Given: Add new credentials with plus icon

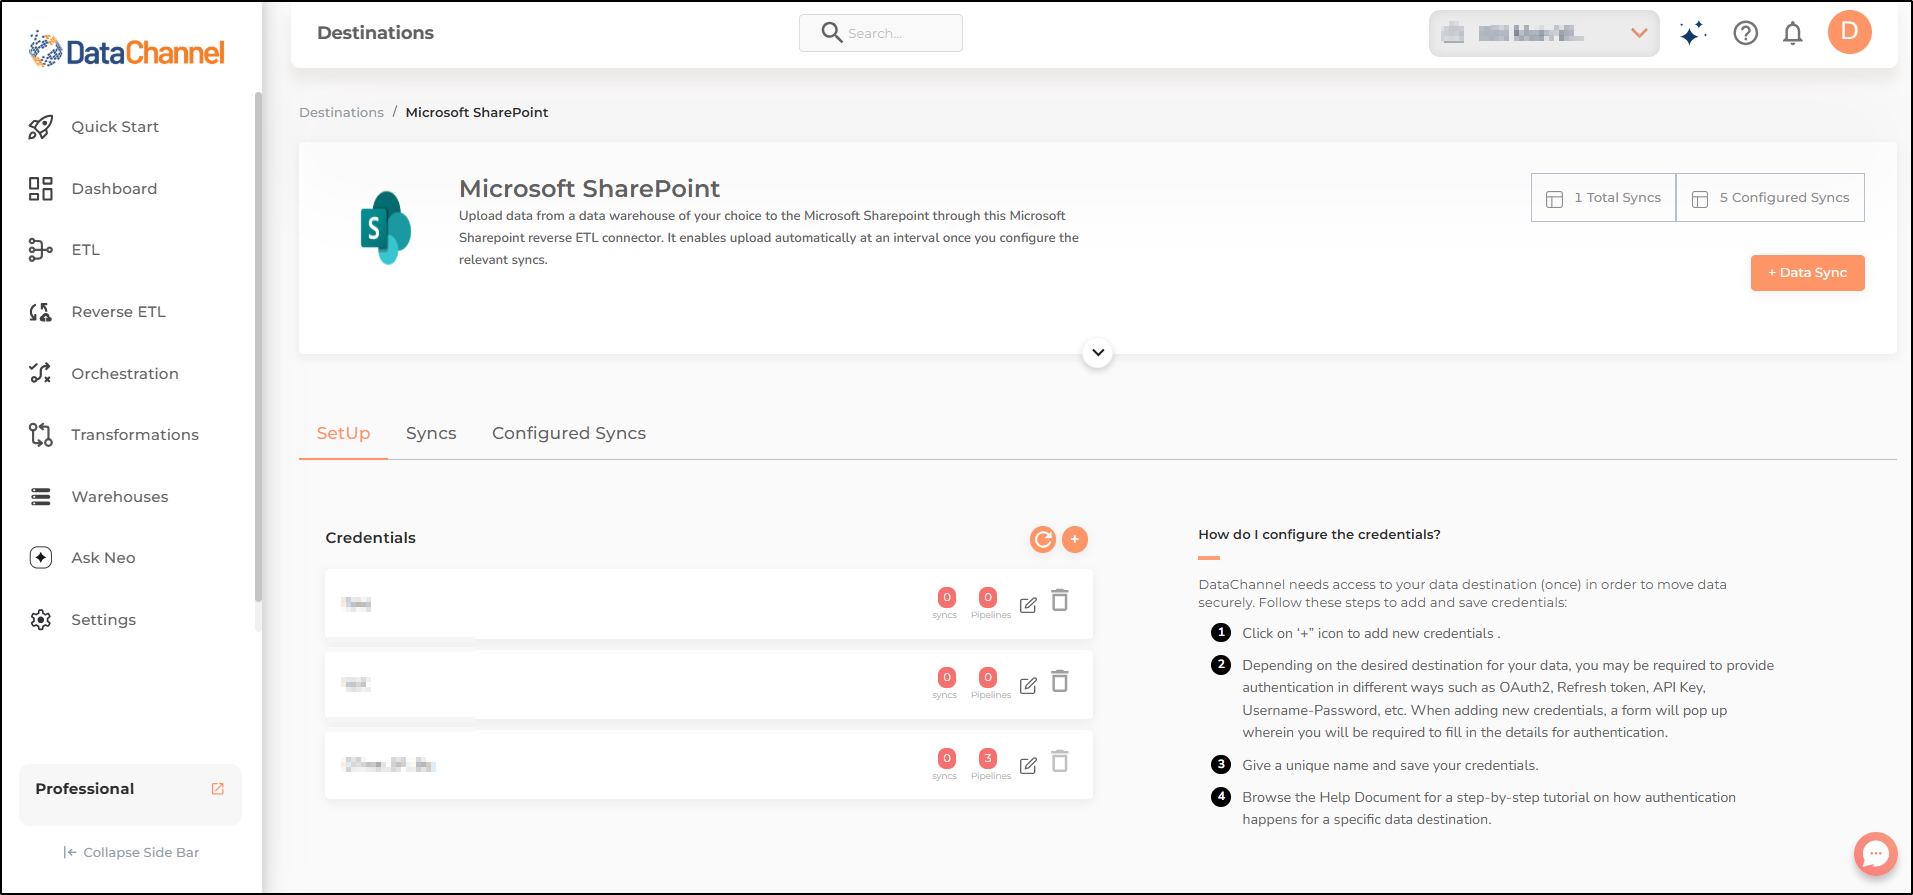Looking at the screenshot, I should click(1075, 540).
